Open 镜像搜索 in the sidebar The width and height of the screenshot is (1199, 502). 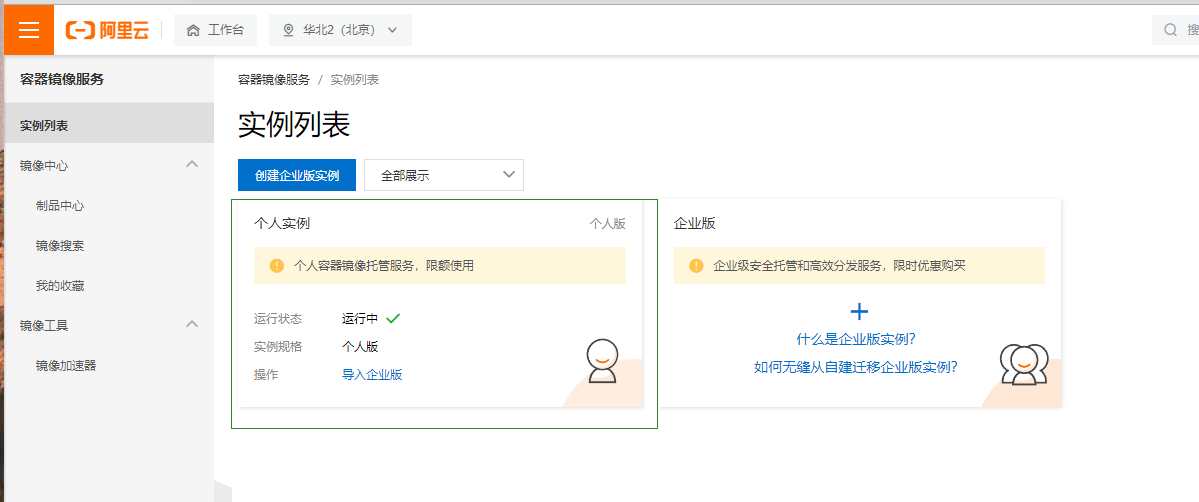(60, 245)
